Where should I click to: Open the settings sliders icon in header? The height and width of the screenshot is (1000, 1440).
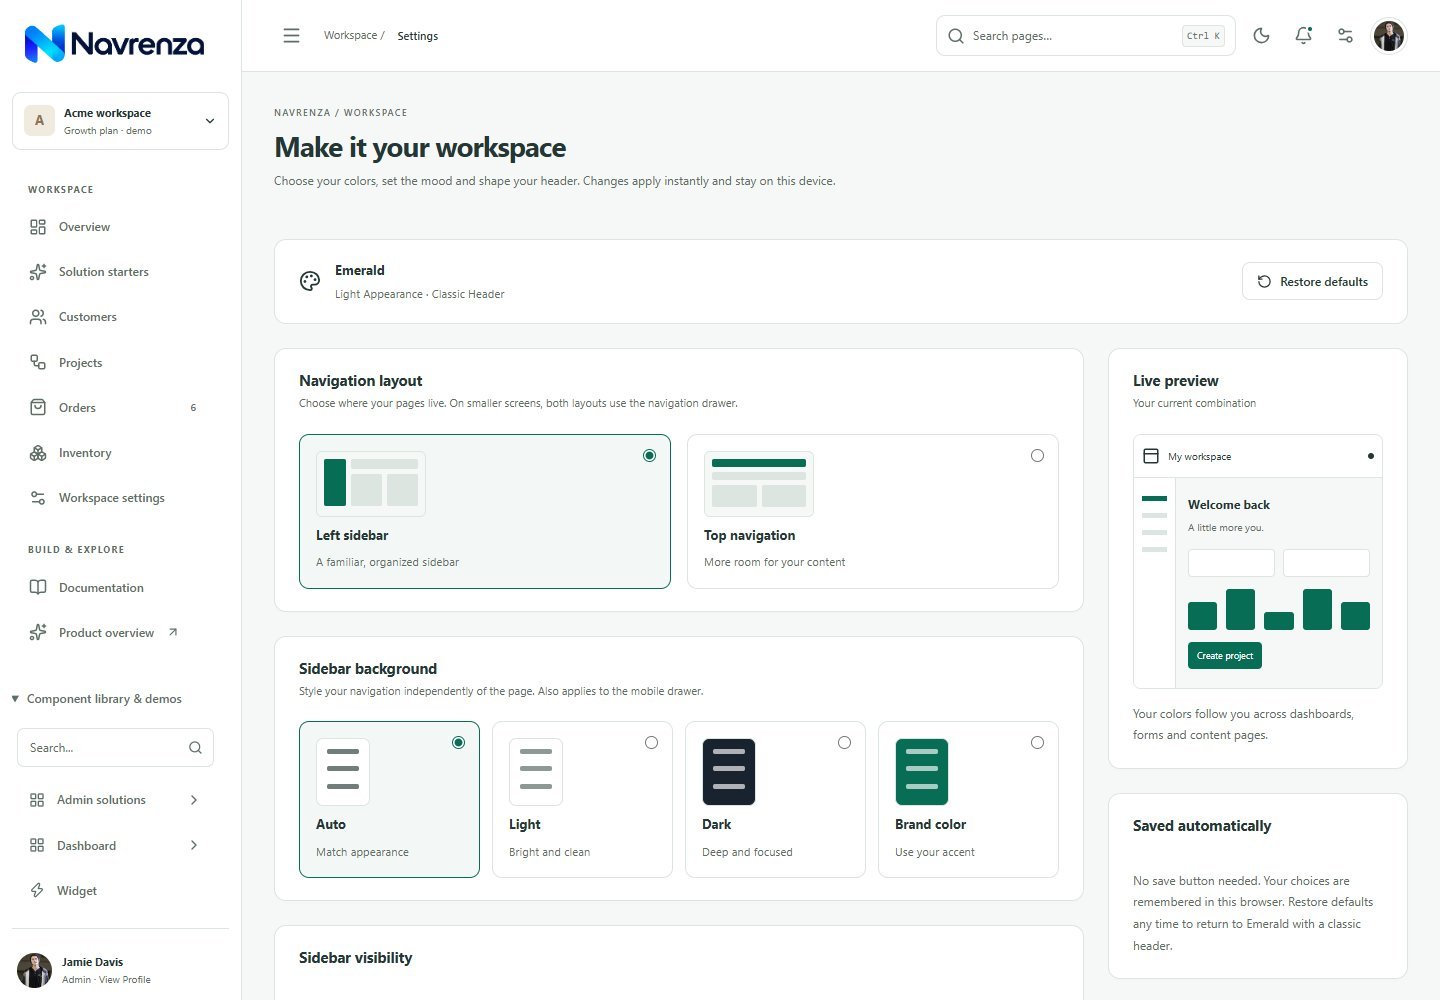tap(1346, 36)
